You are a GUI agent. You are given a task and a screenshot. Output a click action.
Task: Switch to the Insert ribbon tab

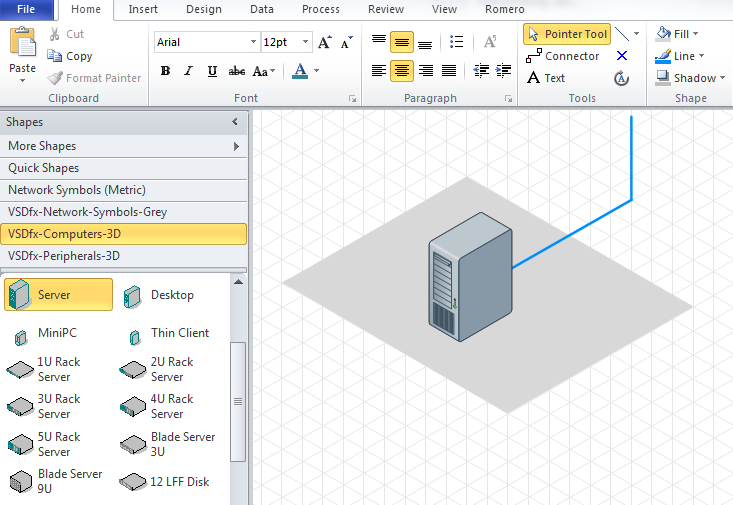143,9
